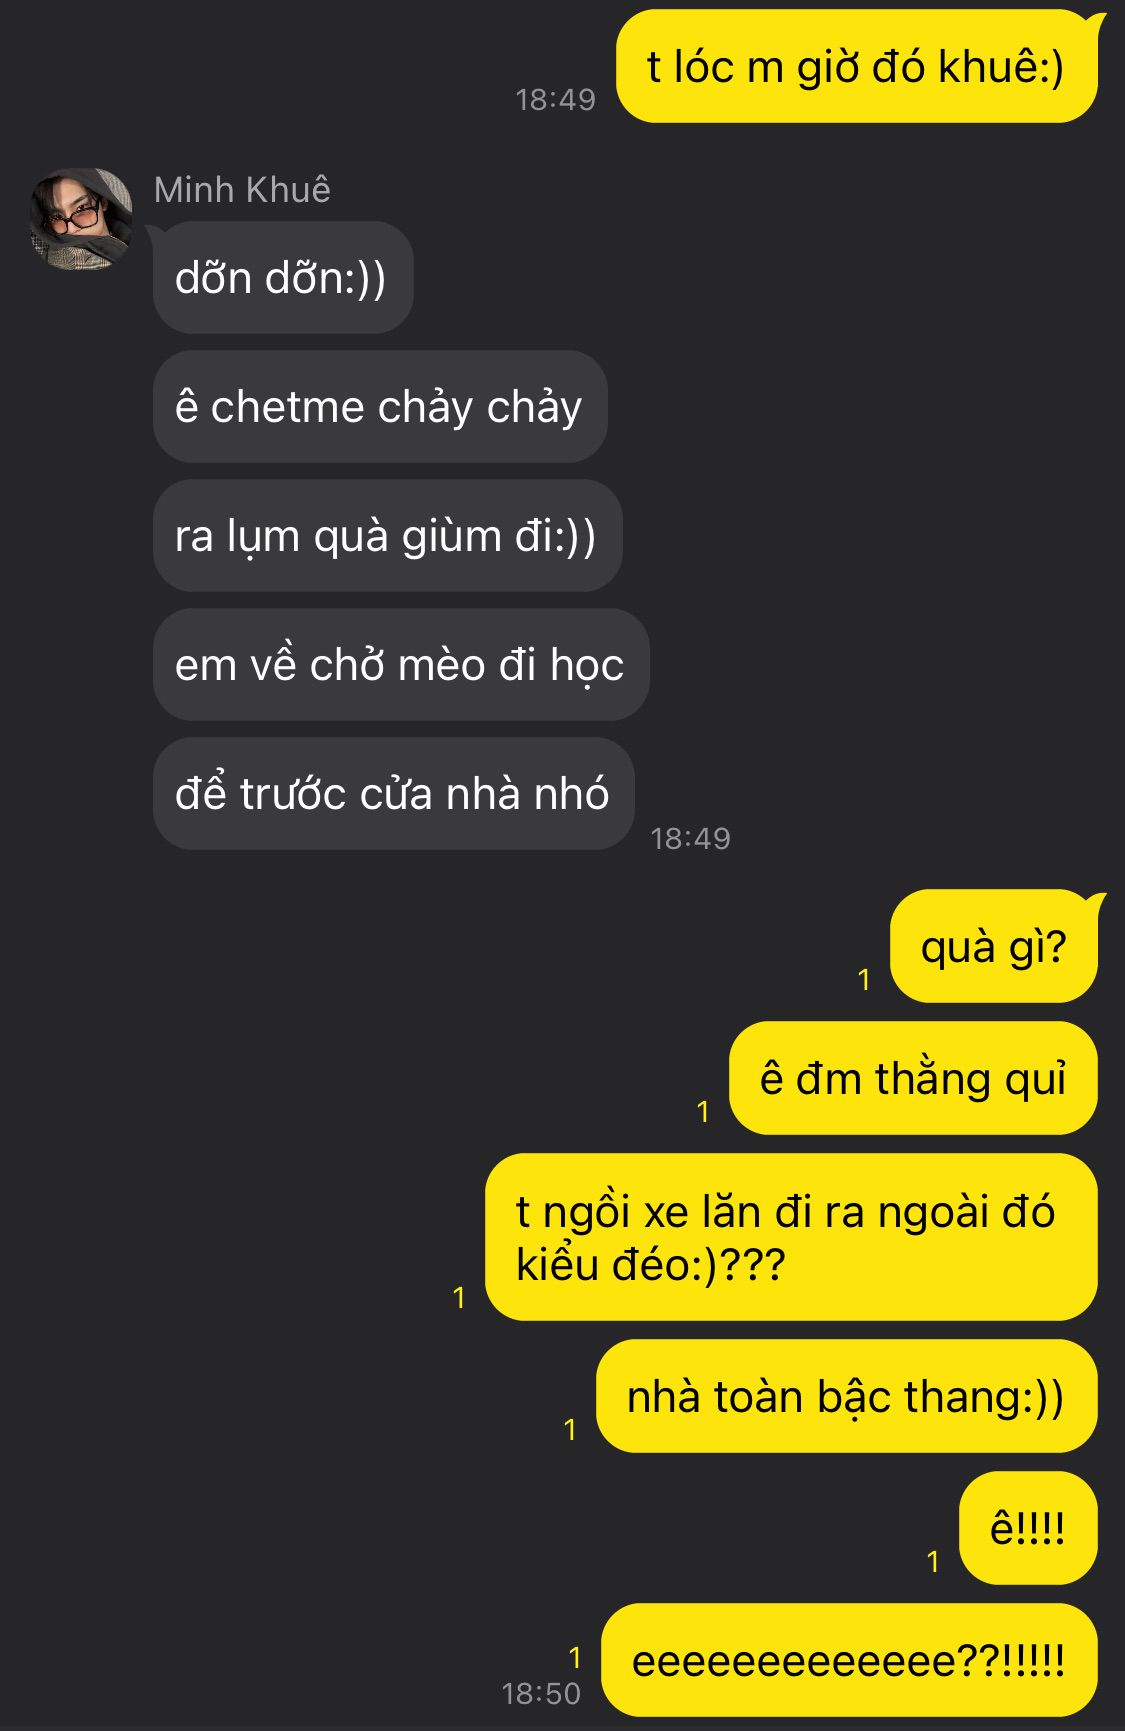Tap unread count beside "quà gì?"
The height and width of the screenshot is (1731, 1125).
864,980
